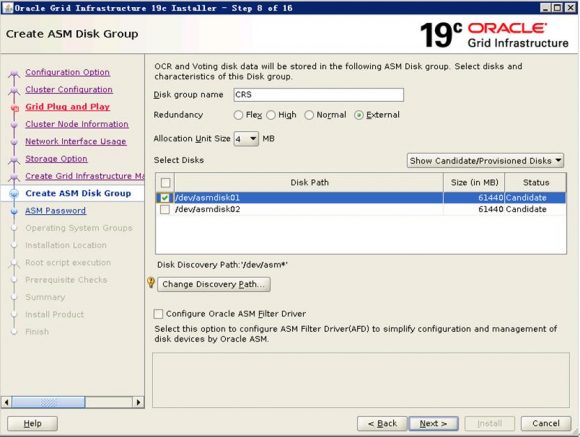Open Allocation Unit Size dropdown

click(246, 139)
